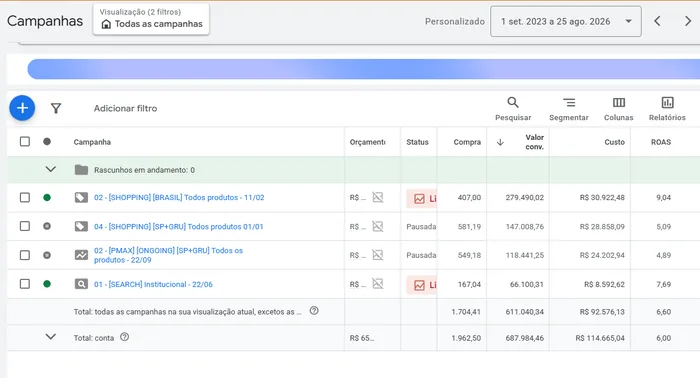Click the blue plus new campaign button
The image size is (700, 378).
click(22, 108)
